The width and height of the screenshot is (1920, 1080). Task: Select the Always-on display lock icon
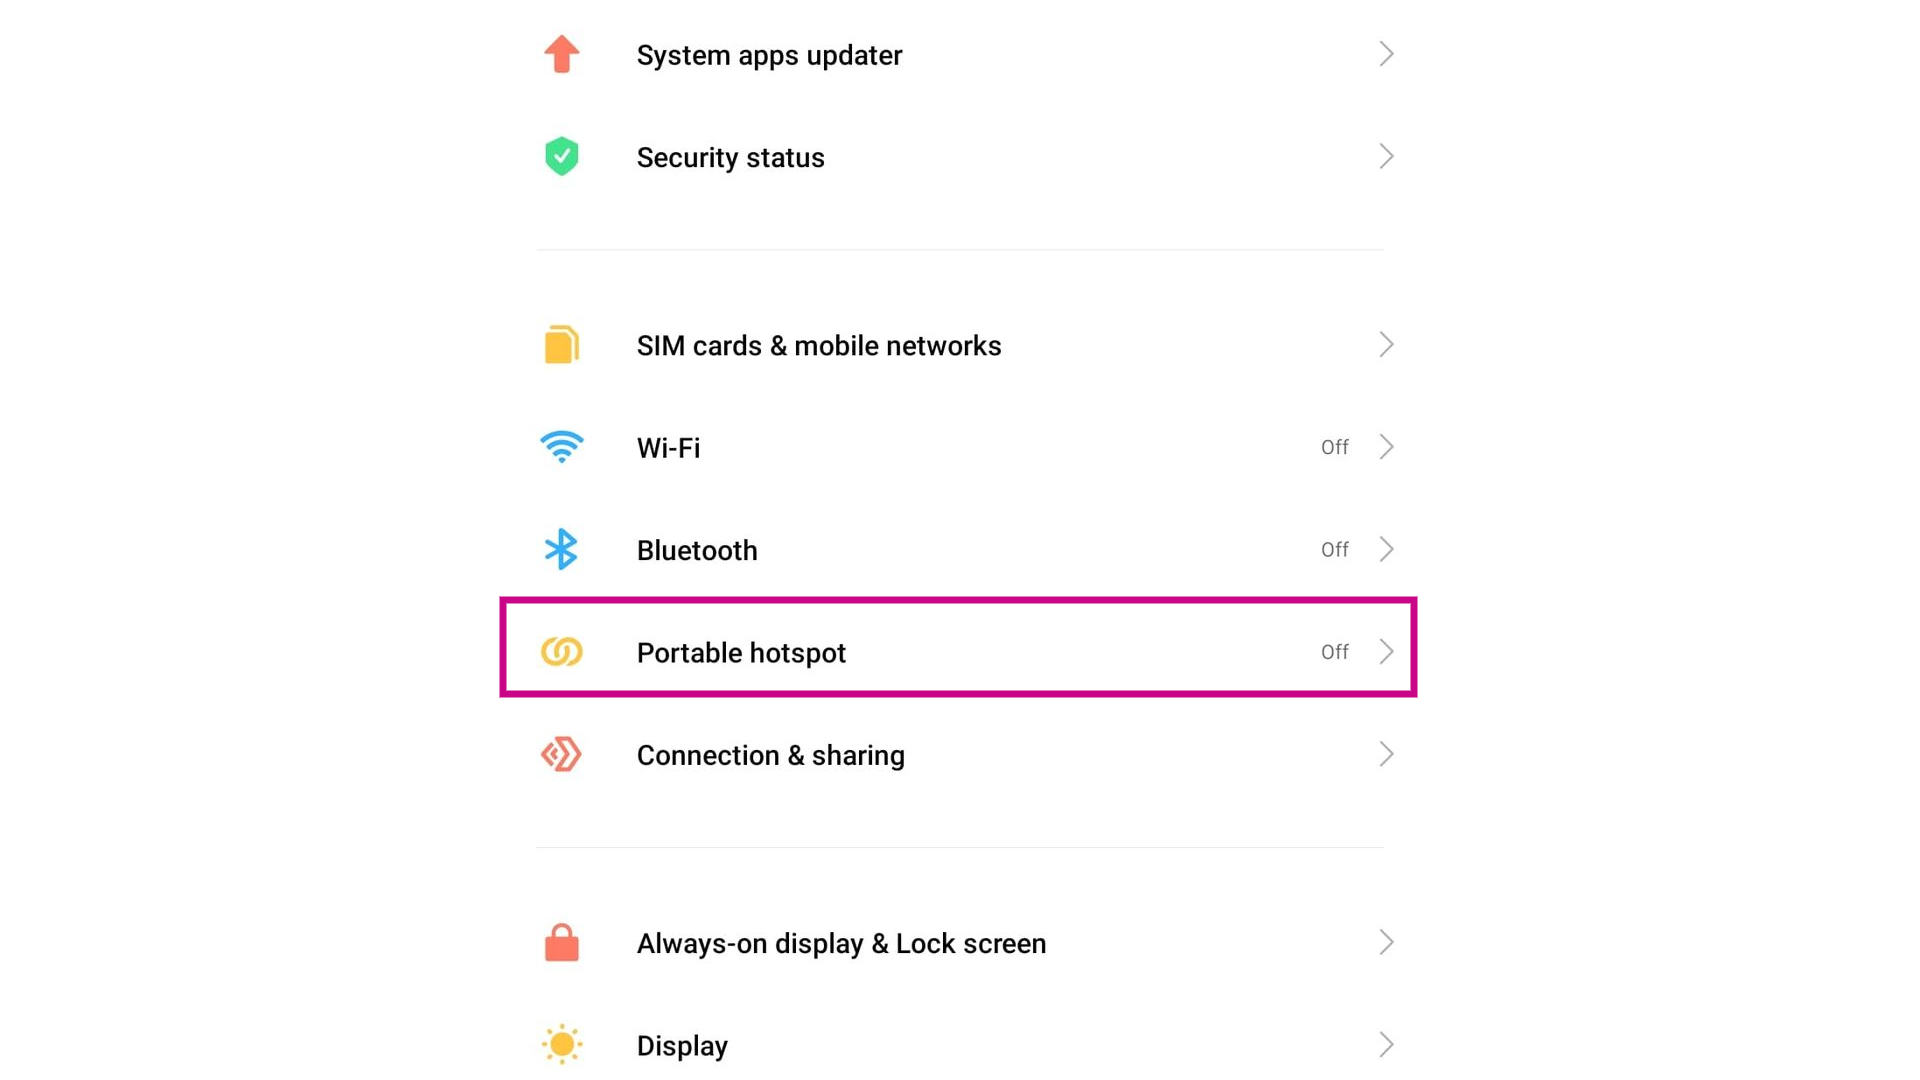(x=561, y=942)
